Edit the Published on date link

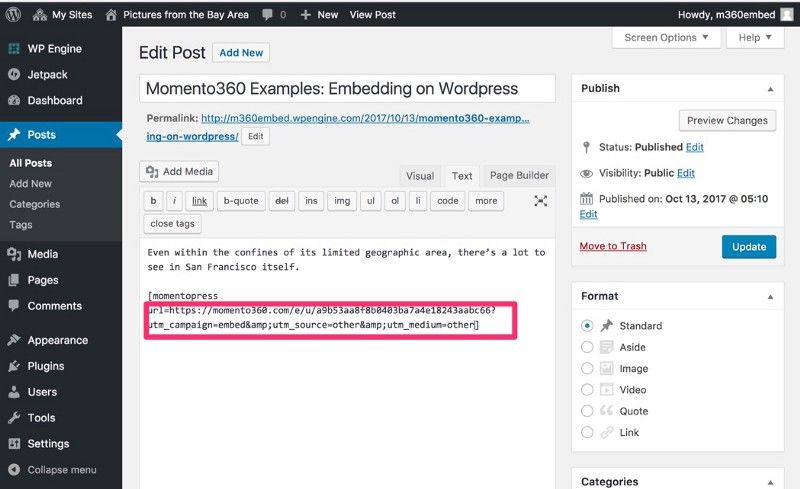pos(588,214)
